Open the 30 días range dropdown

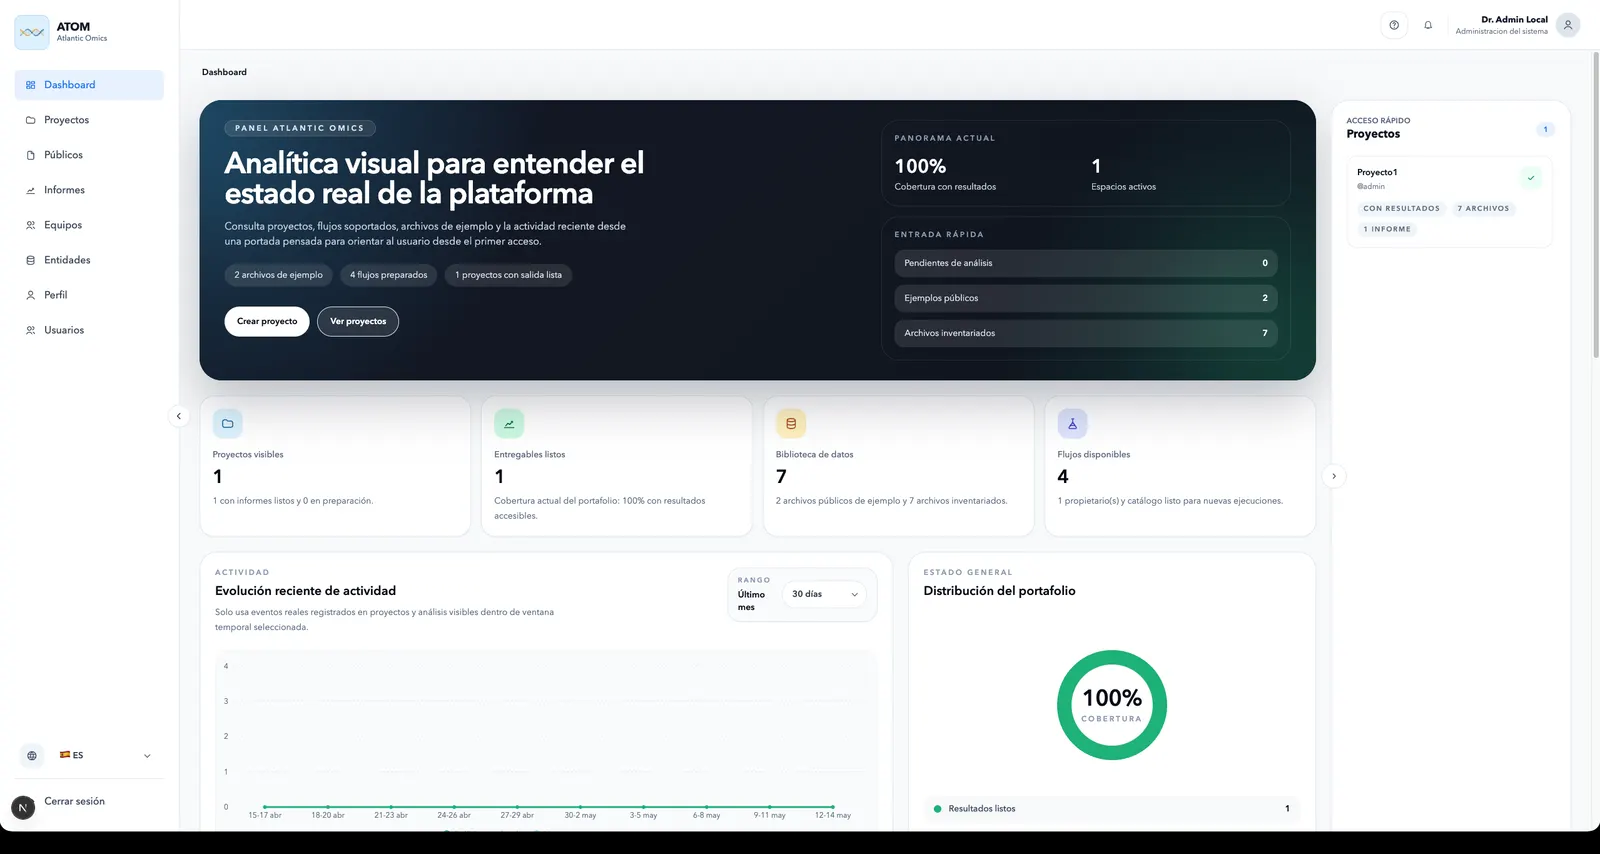(x=824, y=594)
